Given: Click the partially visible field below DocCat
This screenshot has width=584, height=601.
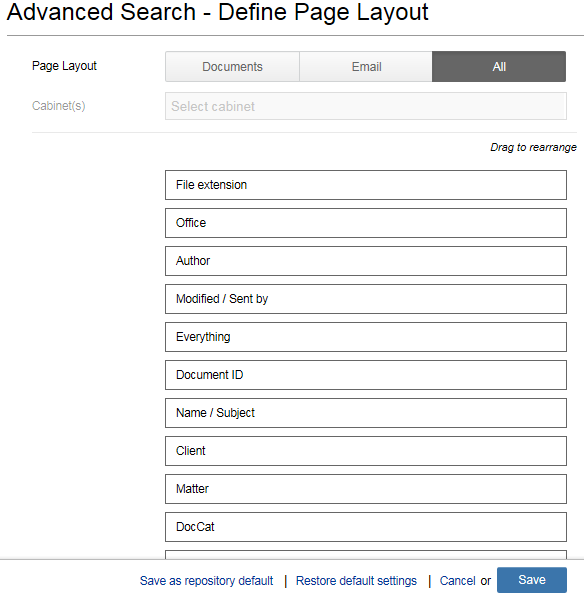Looking at the screenshot, I should [x=366, y=555].
